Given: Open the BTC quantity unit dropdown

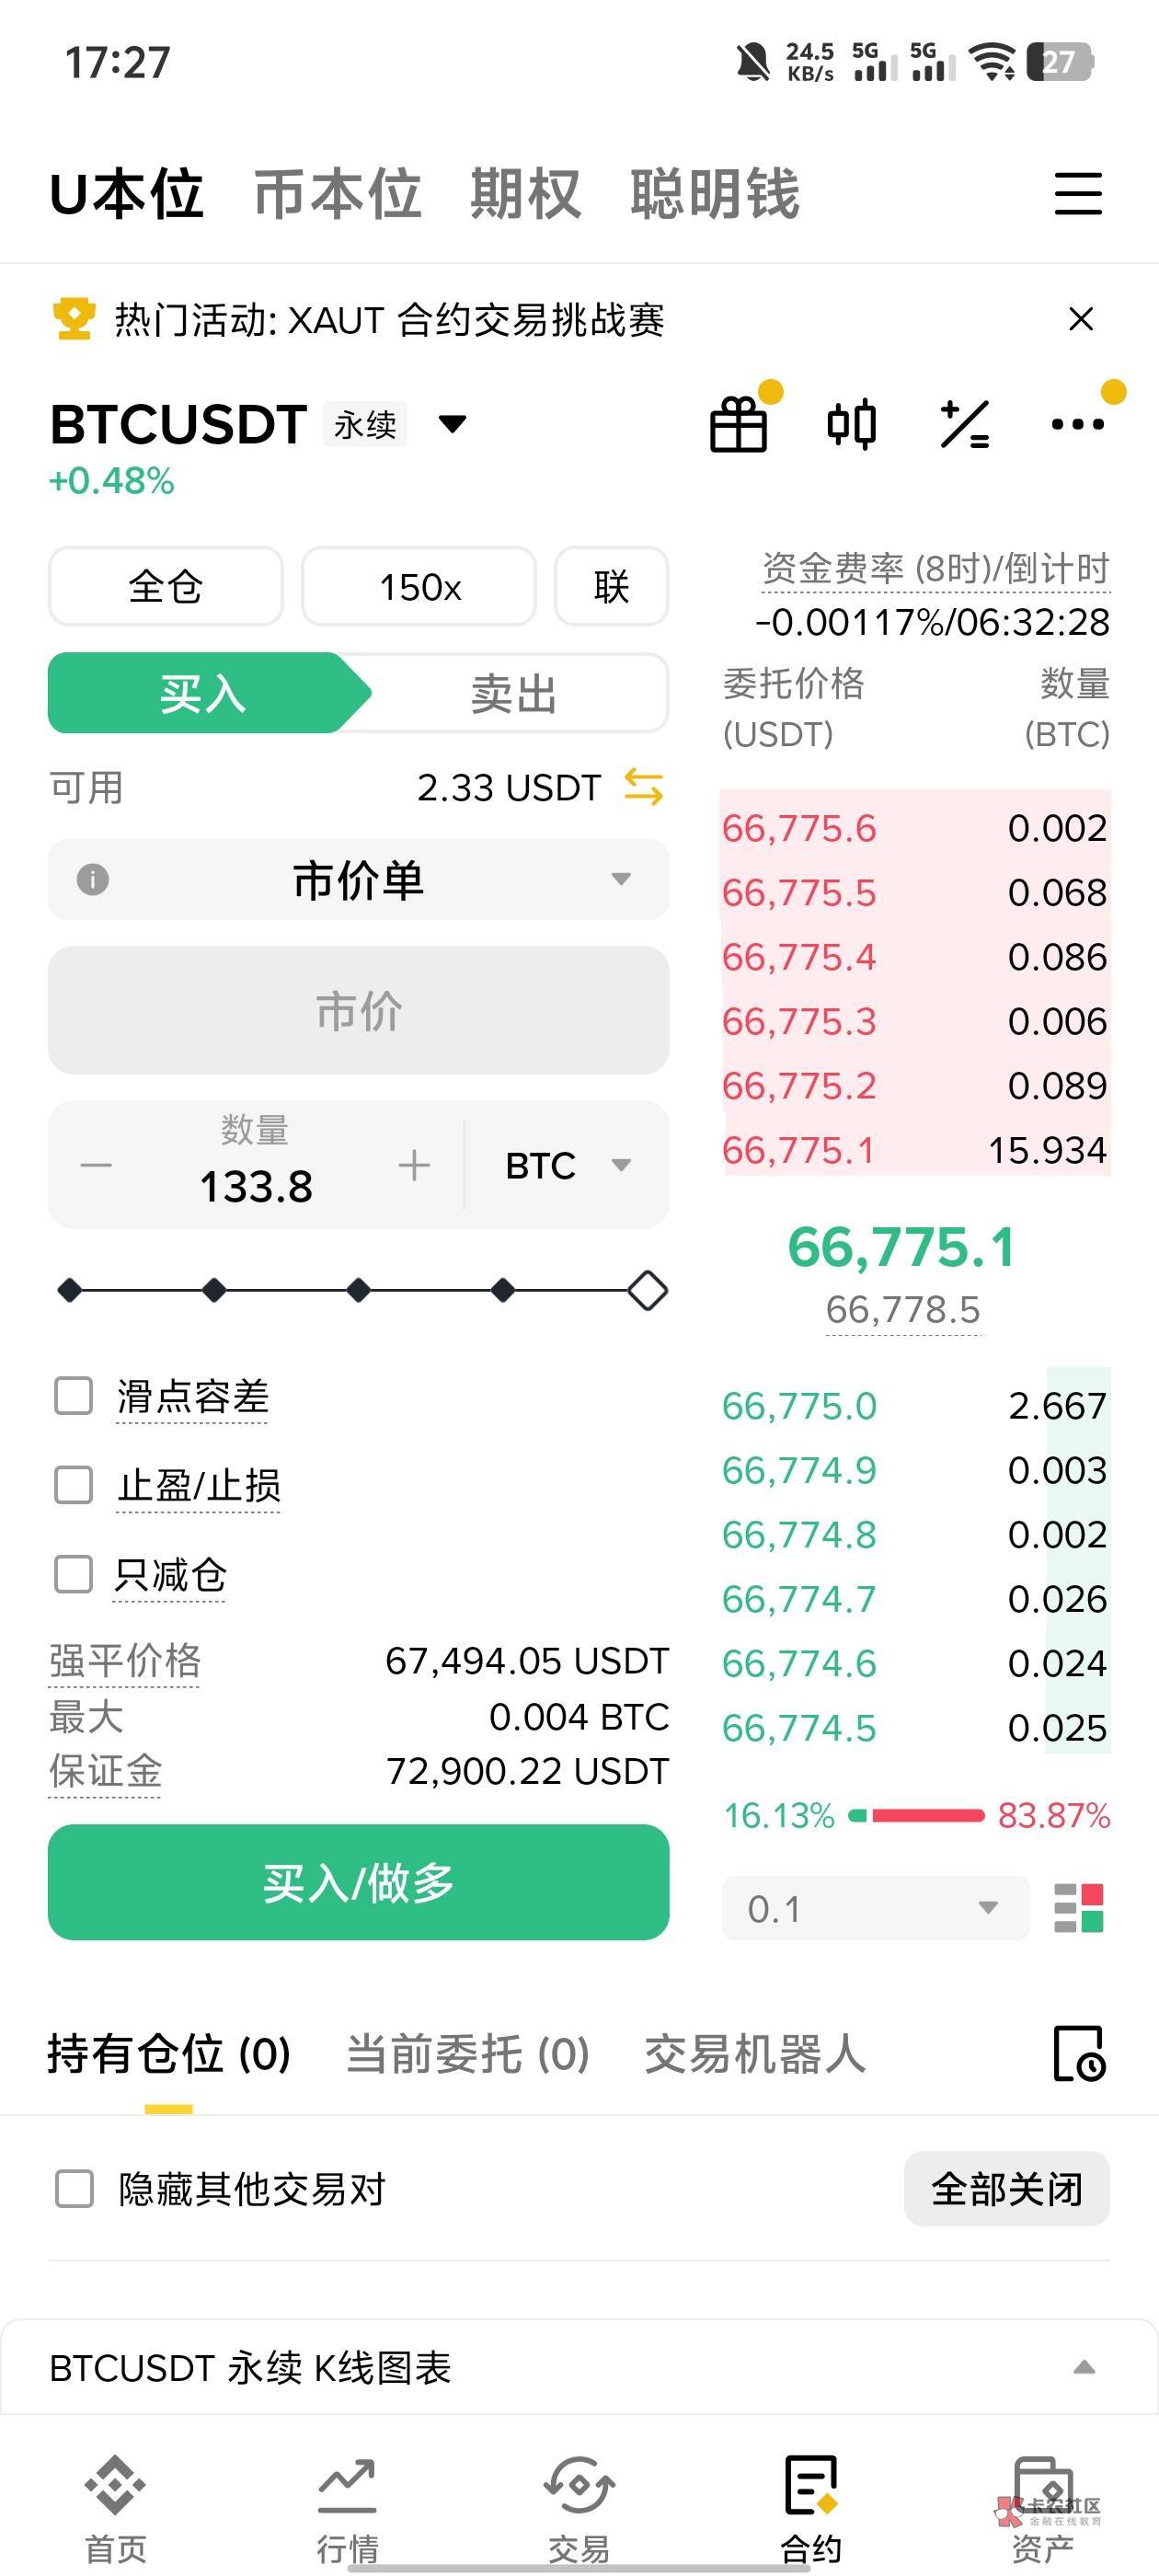Looking at the screenshot, I should (567, 1165).
